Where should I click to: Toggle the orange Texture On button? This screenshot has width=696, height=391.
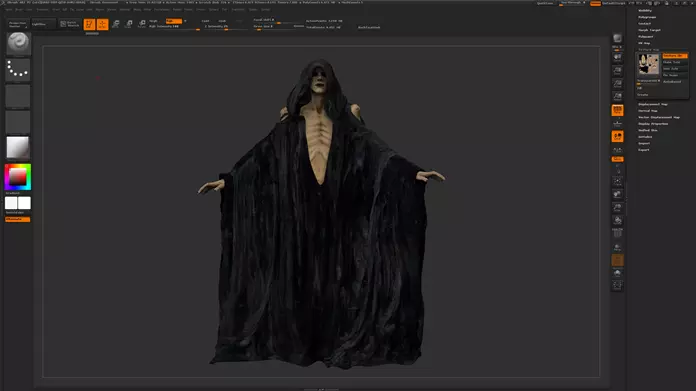[675, 55]
